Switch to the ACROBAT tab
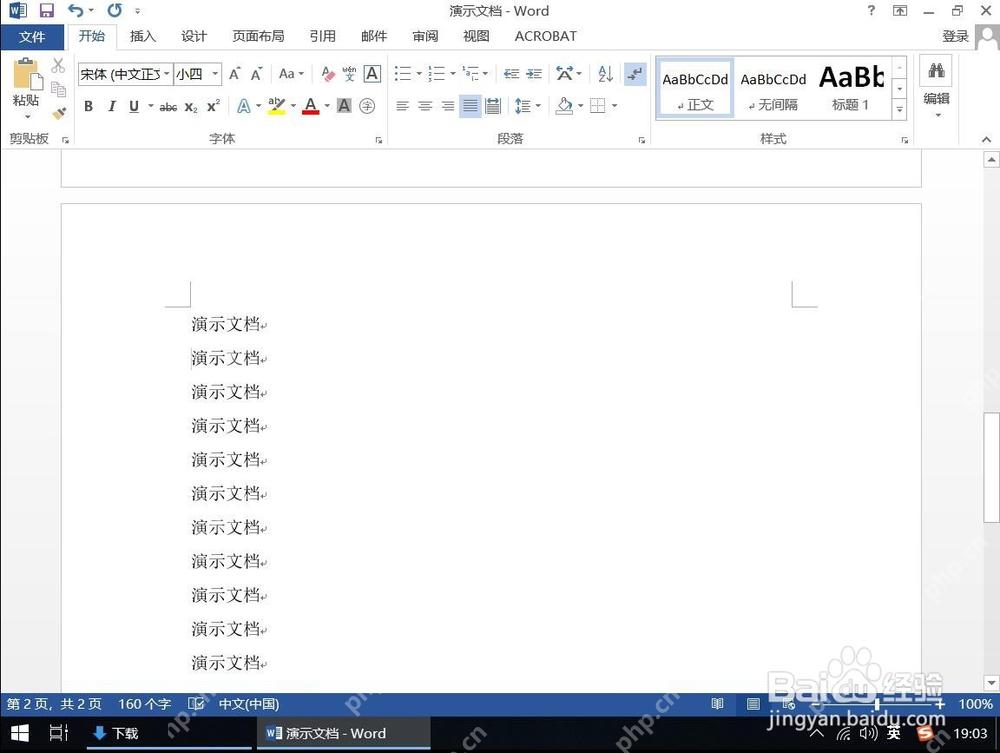The image size is (1000, 753). [x=545, y=36]
